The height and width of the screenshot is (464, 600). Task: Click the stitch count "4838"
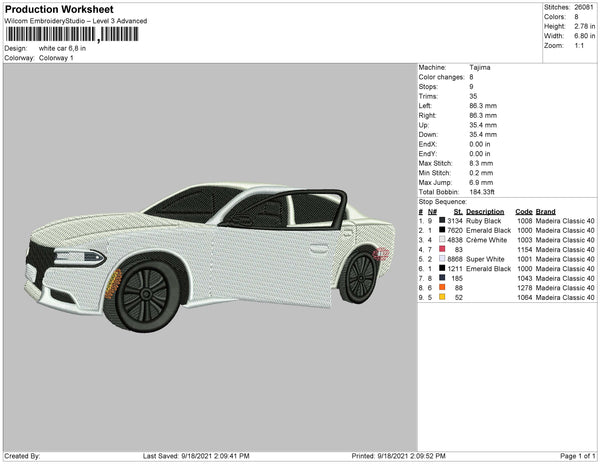[455, 240]
